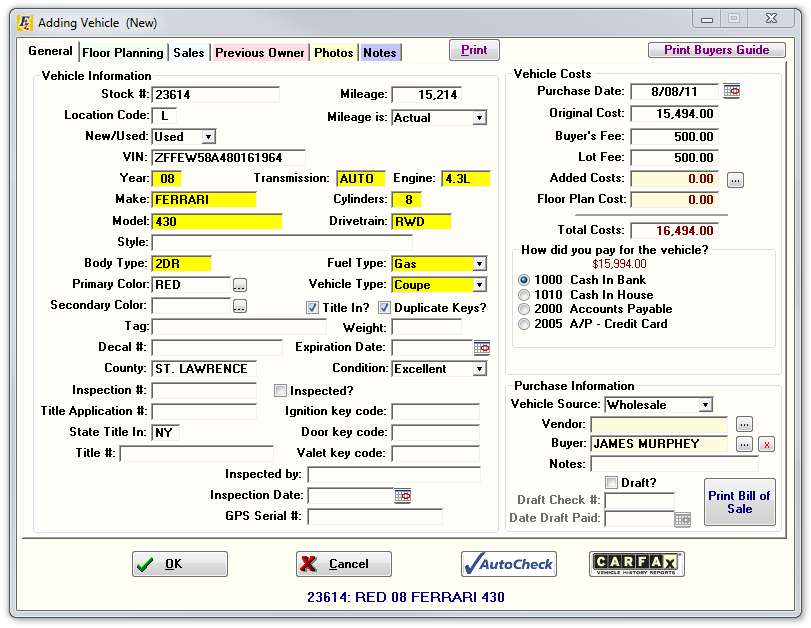The image size is (811, 628).
Task: Browse Vendor lookup ellipsis button
Action: click(744, 424)
